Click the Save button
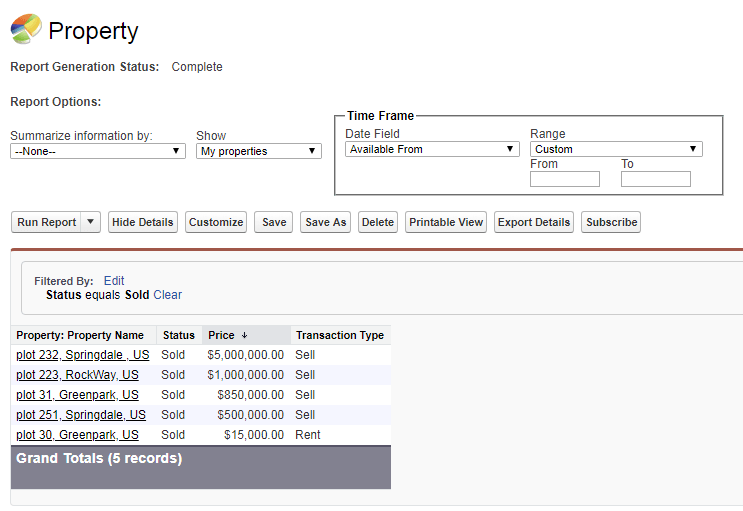 [274, 222]
